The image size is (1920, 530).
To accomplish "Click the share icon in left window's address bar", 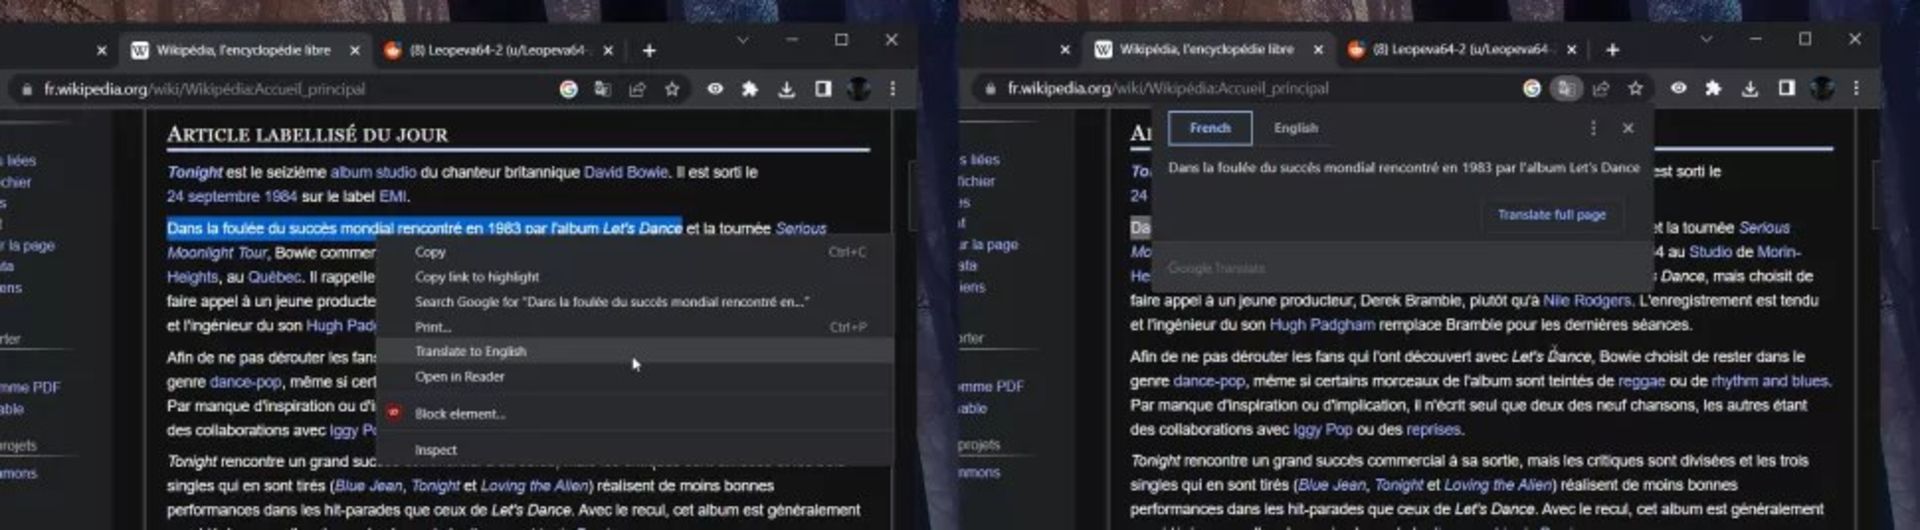I will 637,89.
